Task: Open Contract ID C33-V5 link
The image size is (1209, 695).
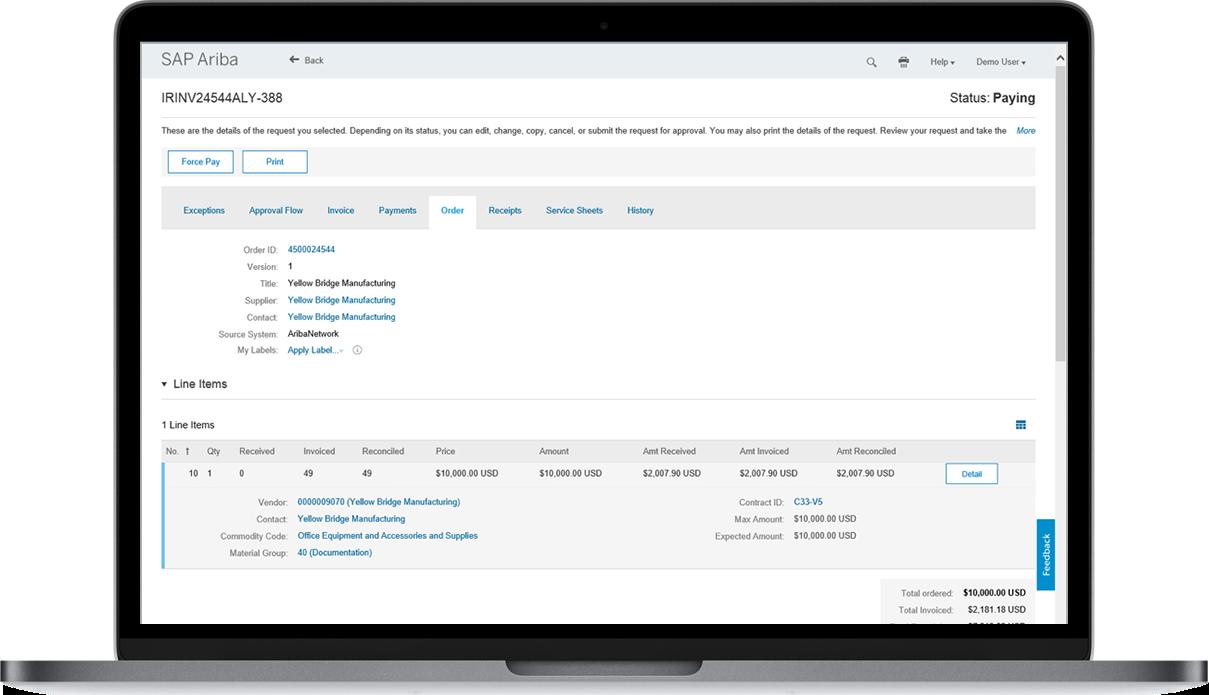Action: click(808, 502)
